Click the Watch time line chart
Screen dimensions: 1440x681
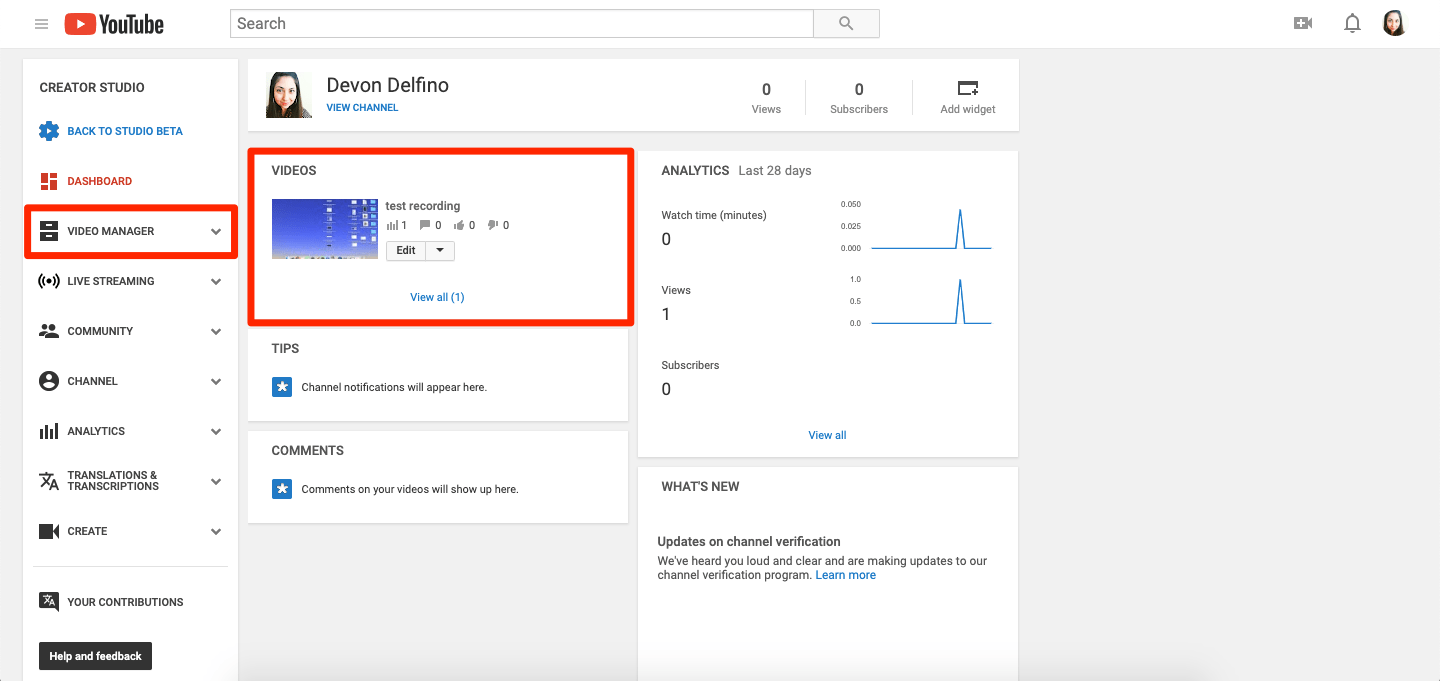pyautogui.click(x=930, y=228)
